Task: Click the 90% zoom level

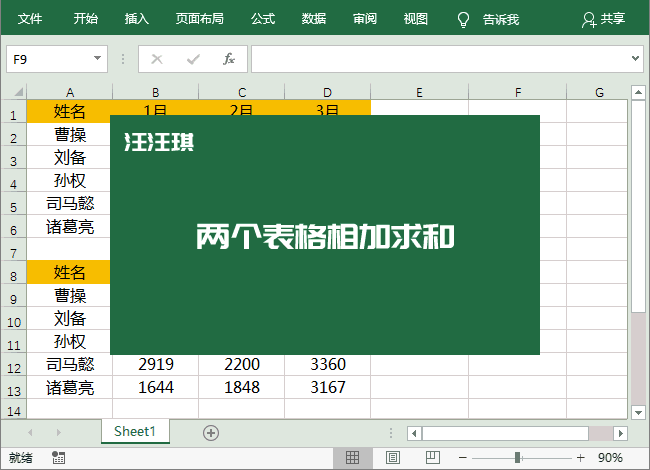Action: click(610, 458)
